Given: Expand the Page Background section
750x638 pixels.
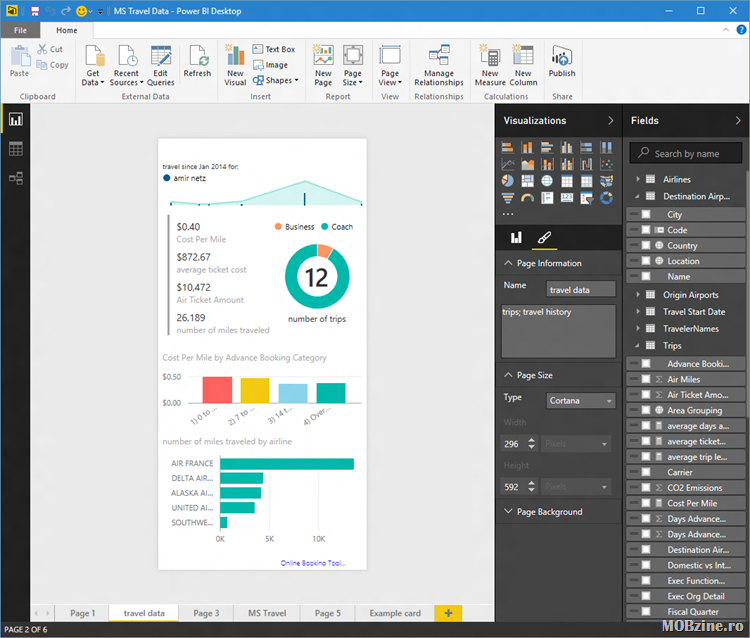Looking at the screenshot, I should pos(508,511).
